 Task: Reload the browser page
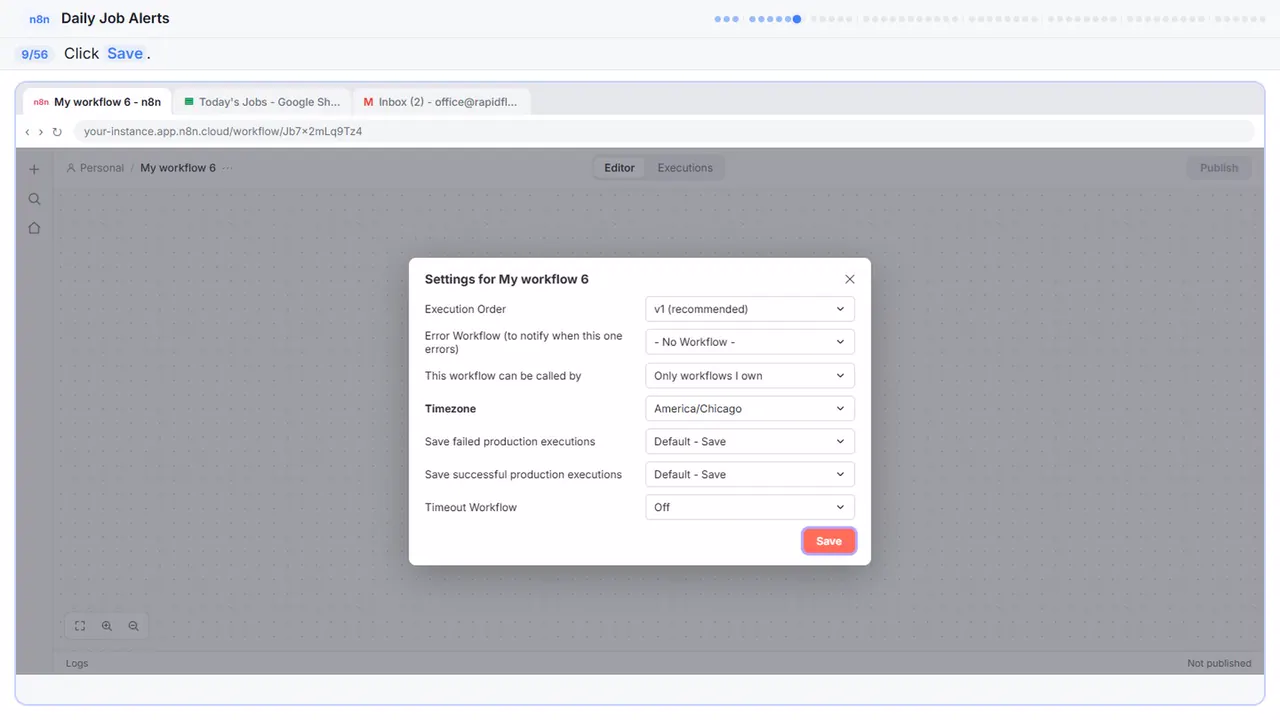pyautogui.click(x=57, y=132)
